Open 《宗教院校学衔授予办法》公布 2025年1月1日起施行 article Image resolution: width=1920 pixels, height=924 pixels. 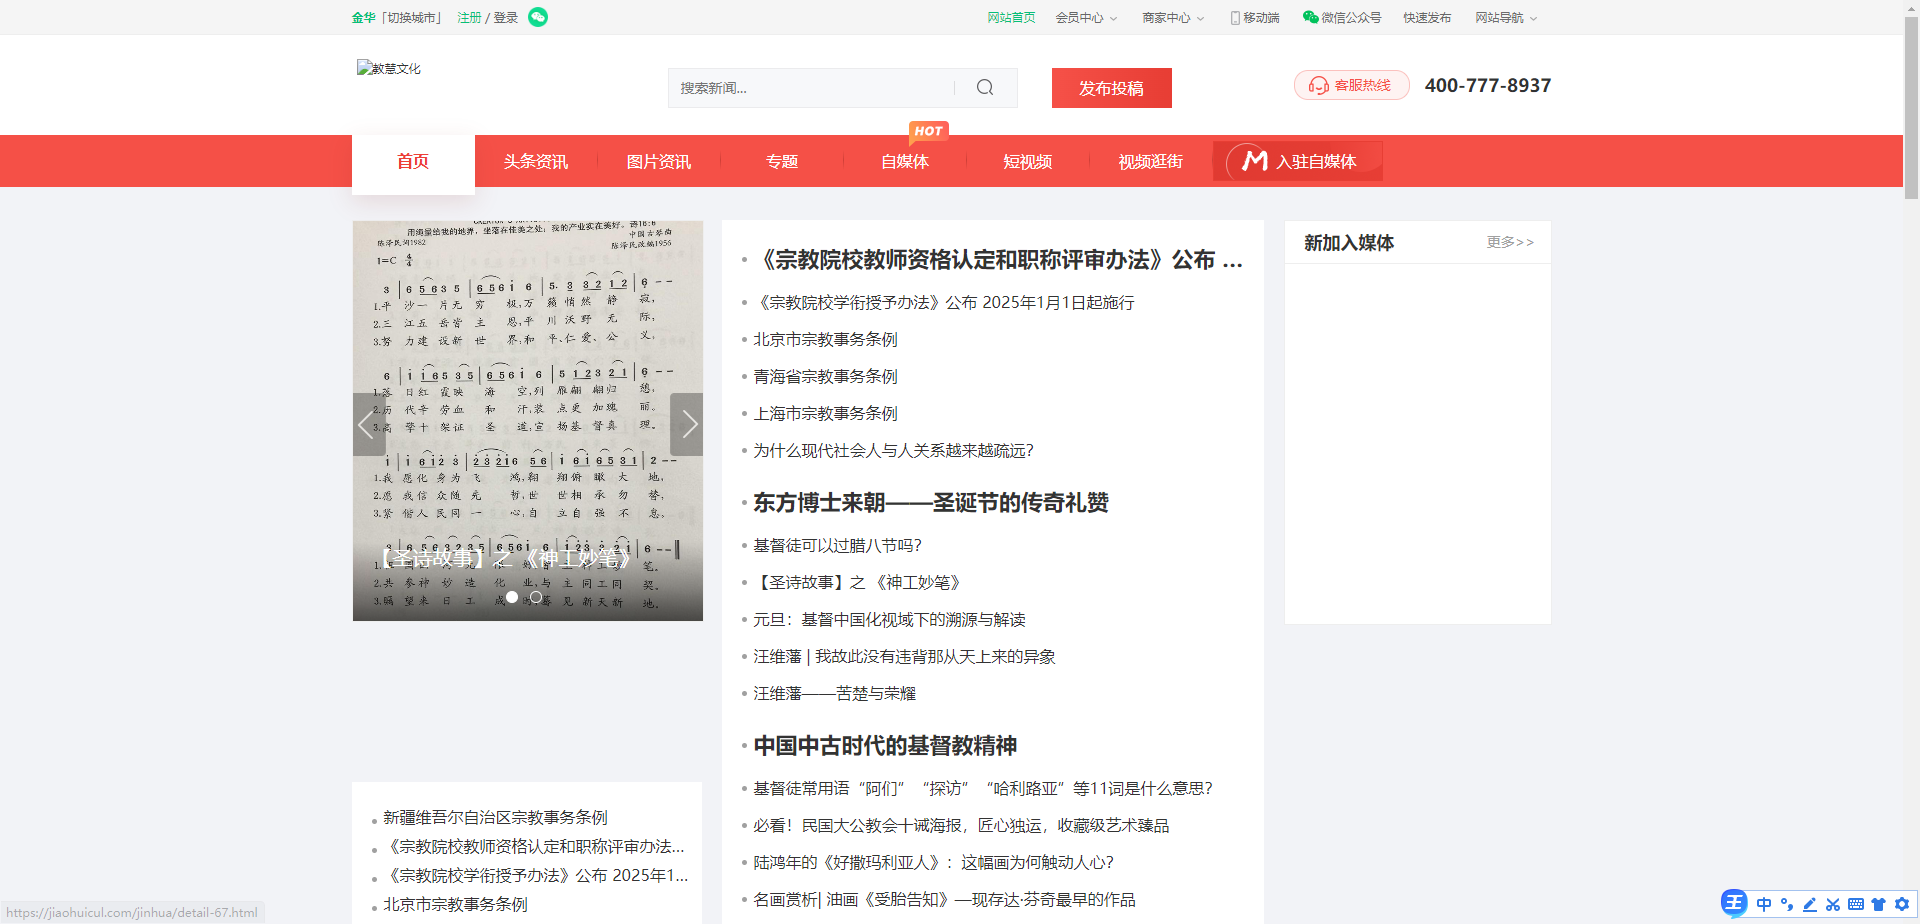944,302
